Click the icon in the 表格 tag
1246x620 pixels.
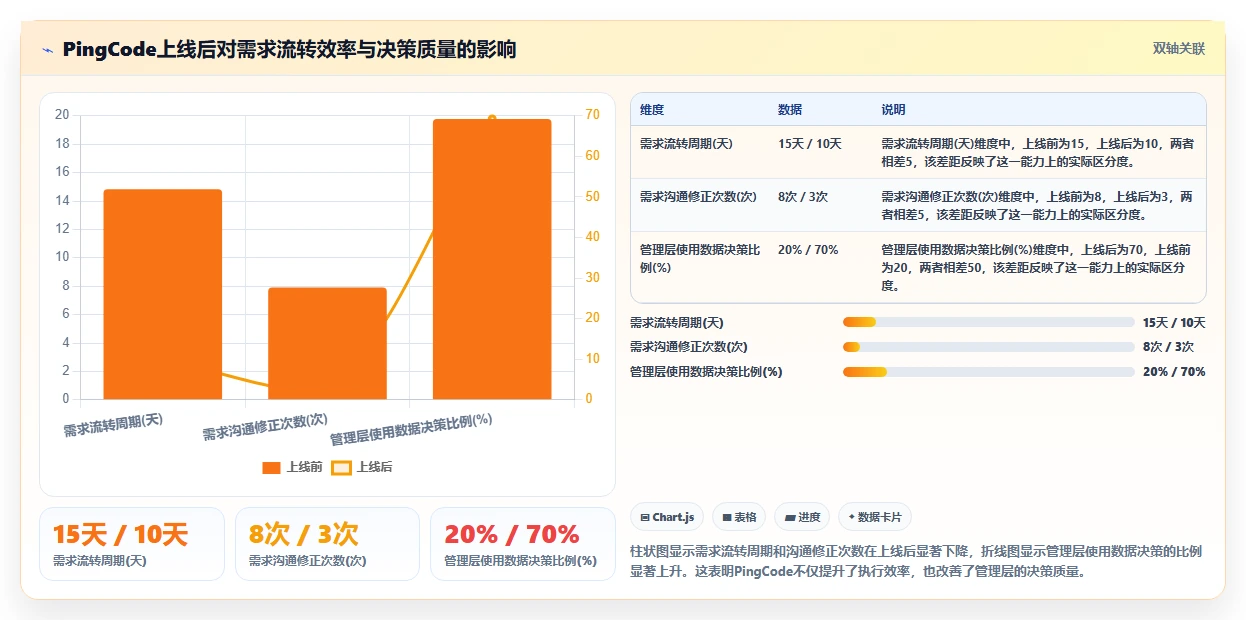tap(727, 517)
